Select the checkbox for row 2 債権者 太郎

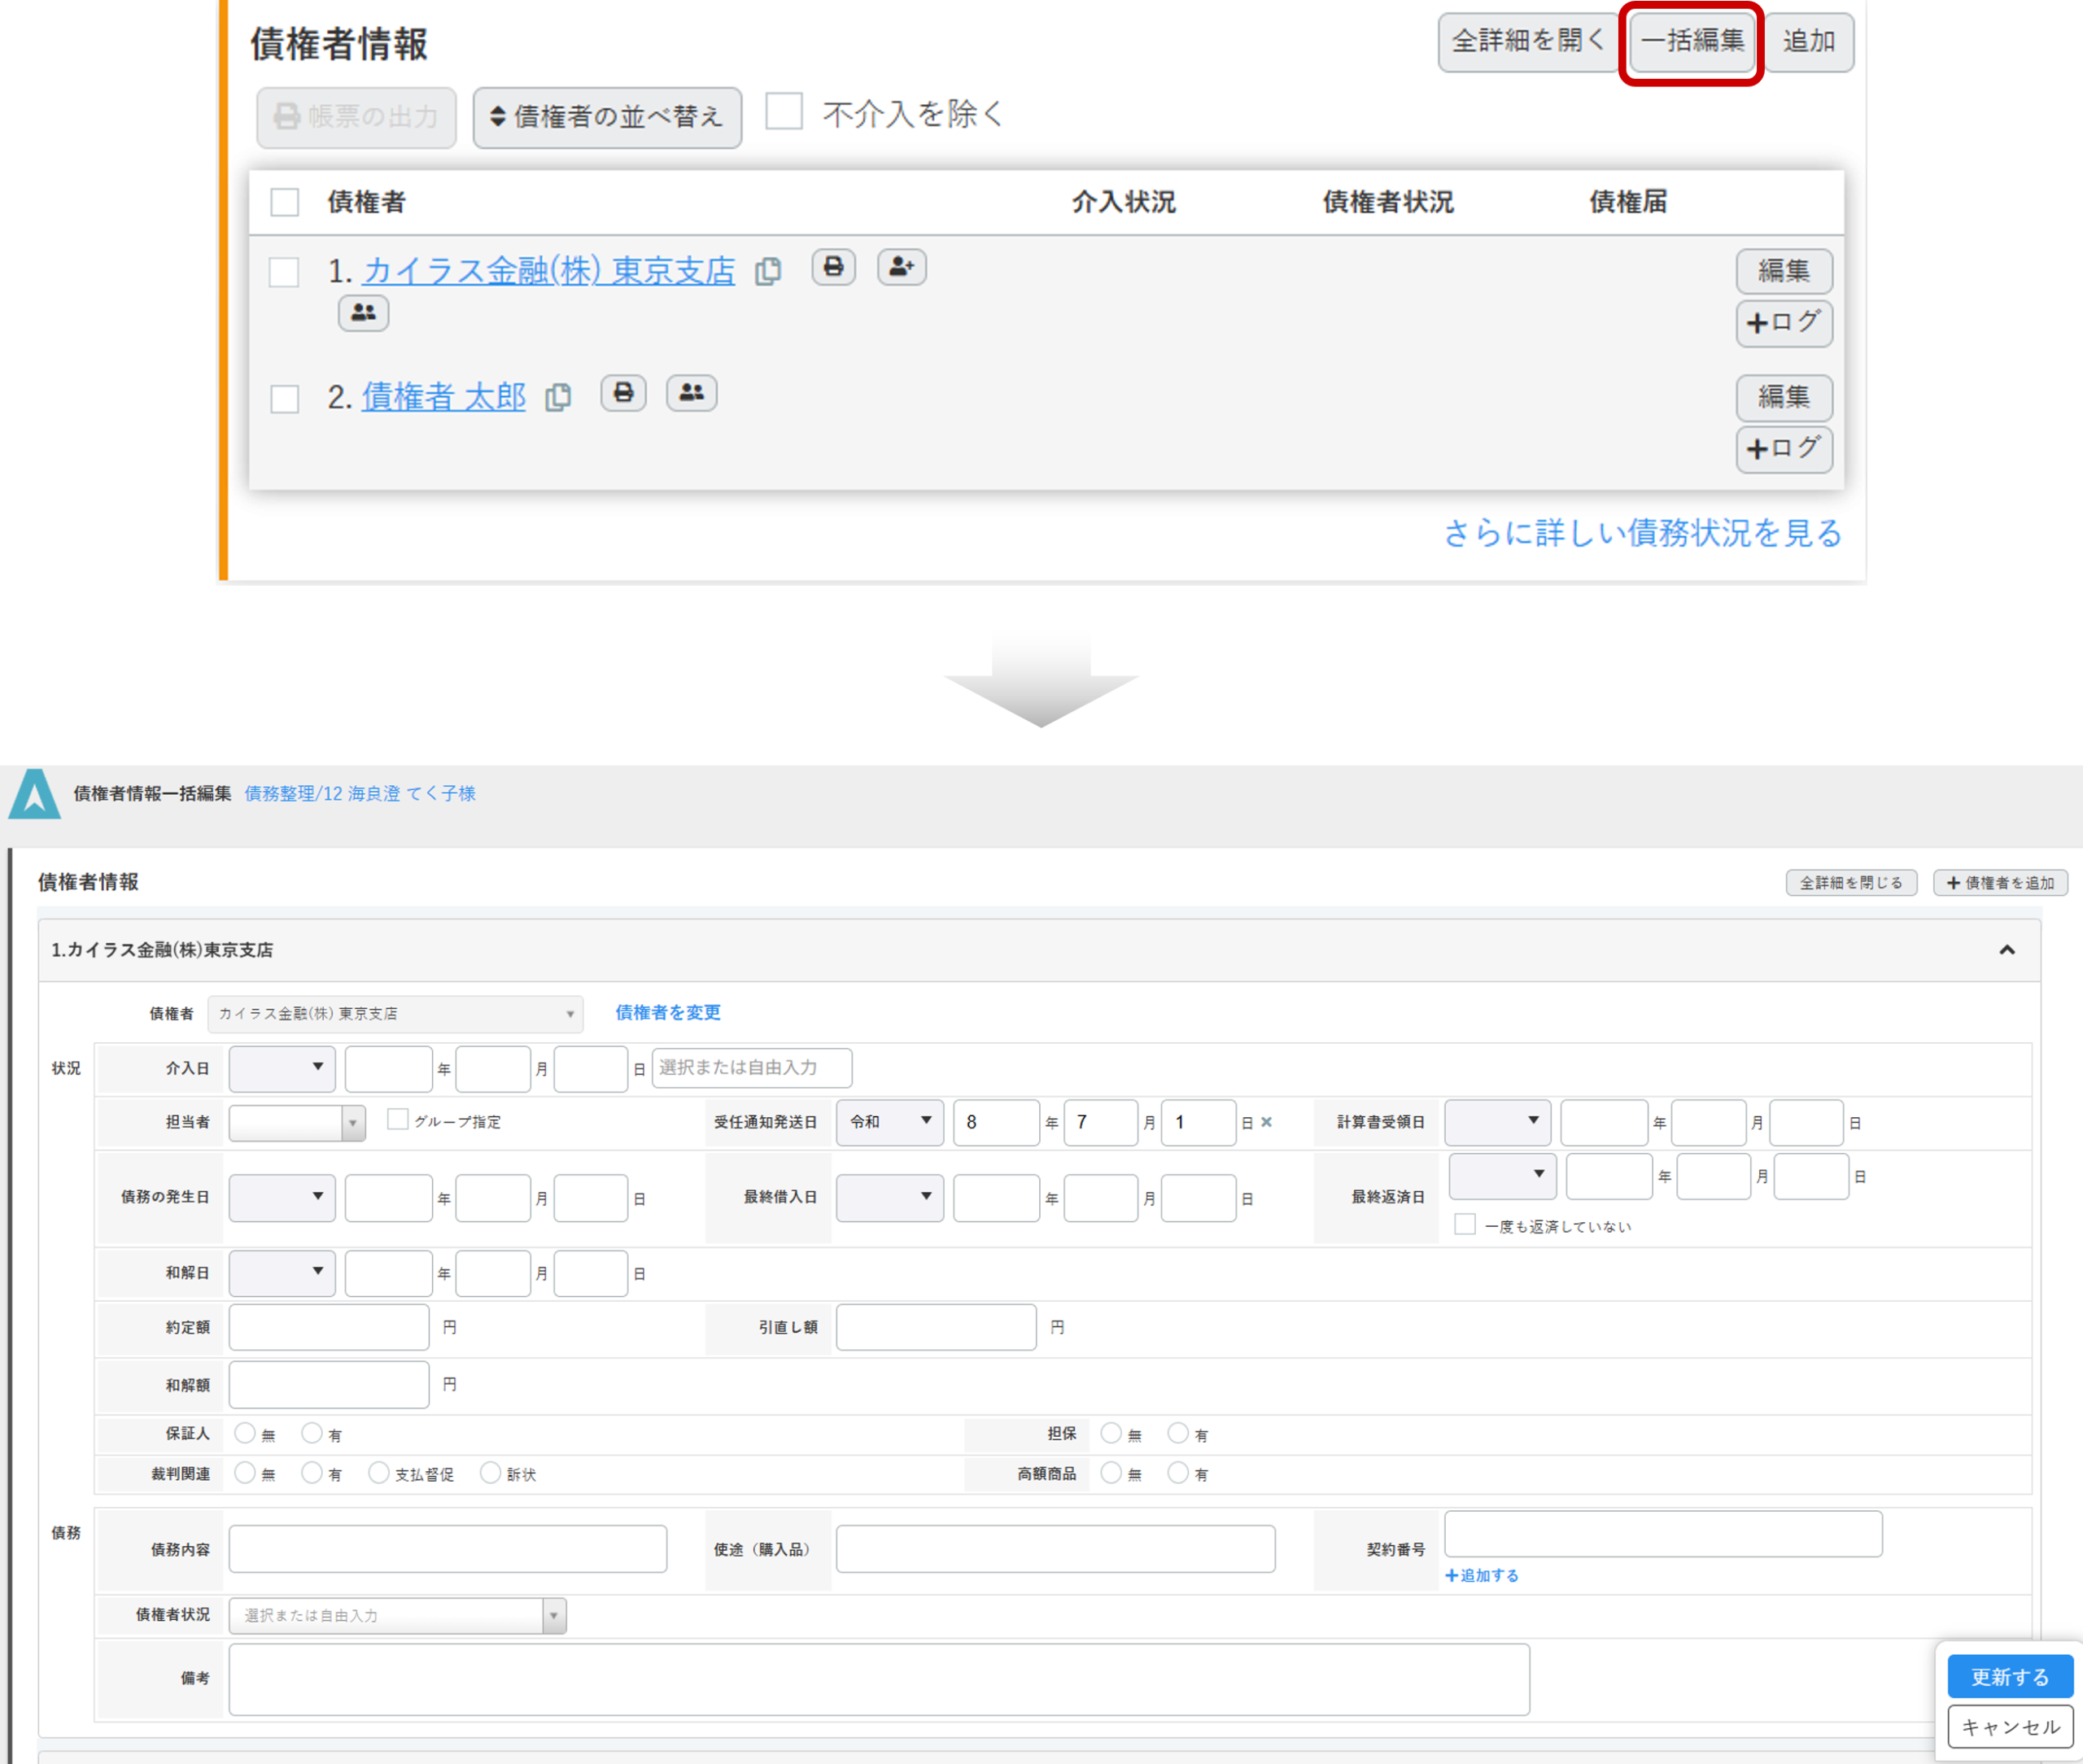[x=285, y=398]
